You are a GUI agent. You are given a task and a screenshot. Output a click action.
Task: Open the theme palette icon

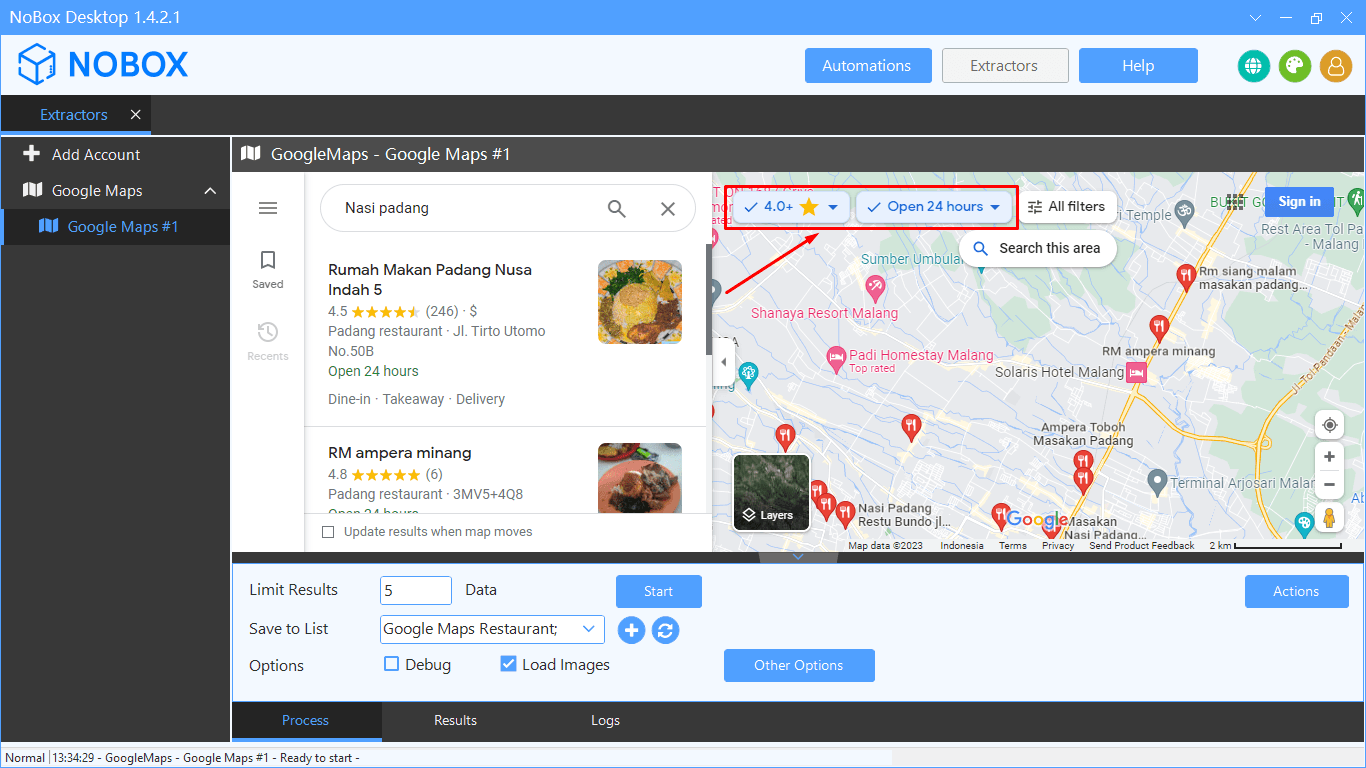(x=1294, y=66)
